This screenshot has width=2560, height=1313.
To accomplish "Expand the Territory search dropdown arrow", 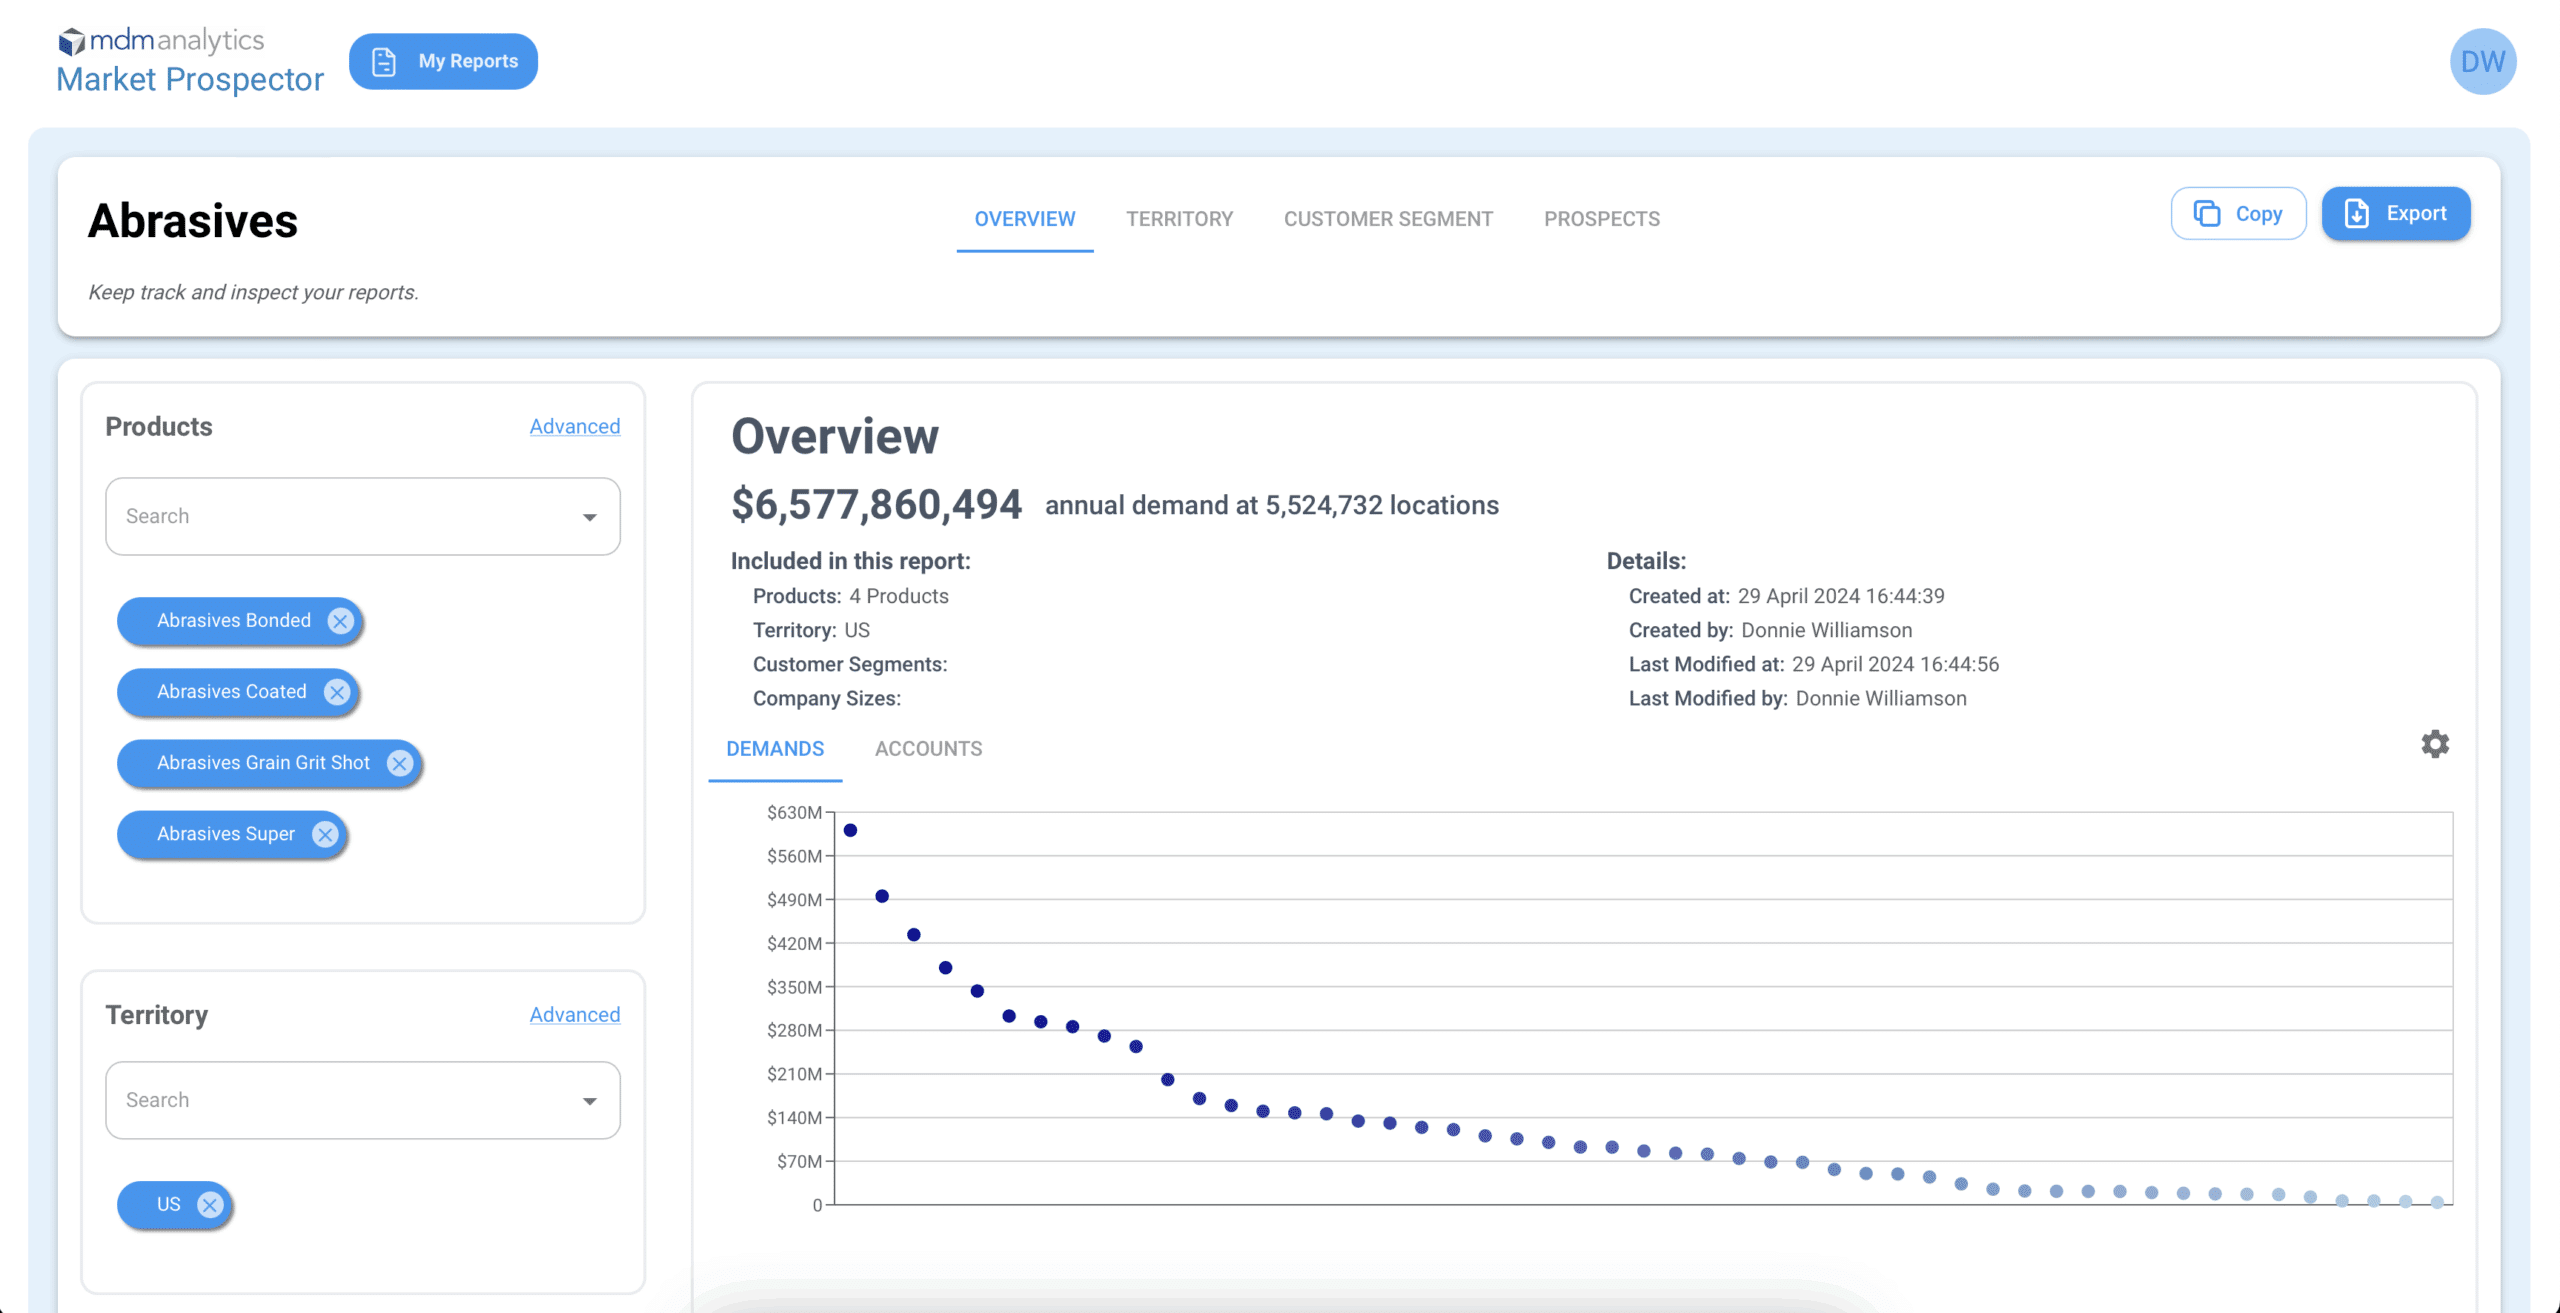I will [x=590, y=1101].
